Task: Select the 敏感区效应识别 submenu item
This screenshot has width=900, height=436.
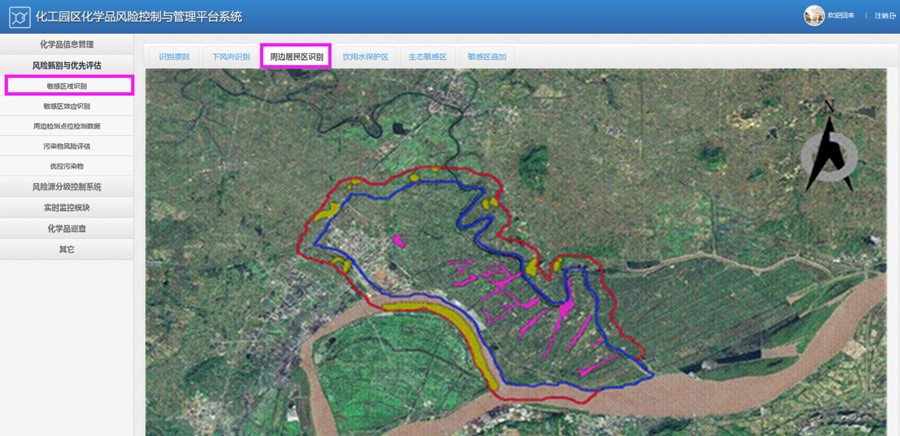Action: pos(67,106)
